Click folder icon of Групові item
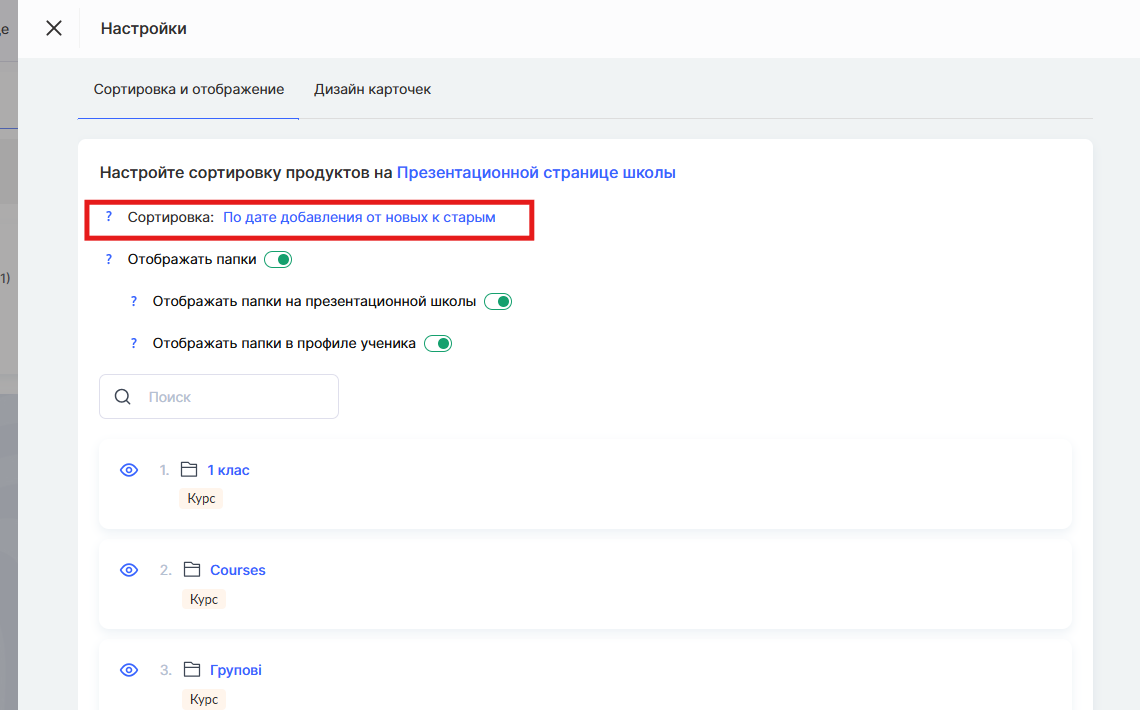 pyautogui.click(x=191, y=670)
